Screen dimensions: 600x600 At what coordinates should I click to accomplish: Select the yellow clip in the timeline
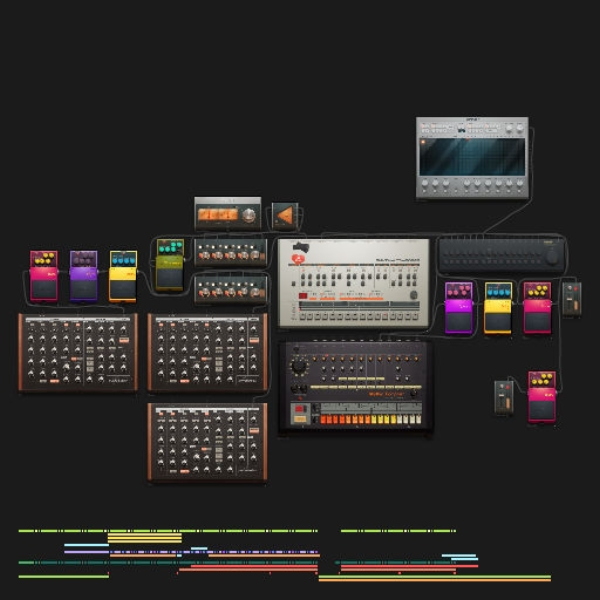pos(145,538)
